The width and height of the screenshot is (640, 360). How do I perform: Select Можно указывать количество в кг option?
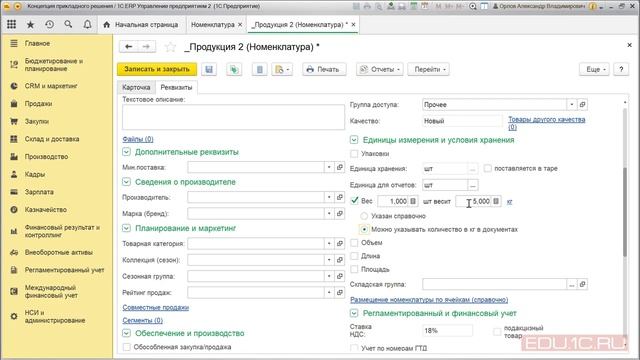(x=364, y=229)
